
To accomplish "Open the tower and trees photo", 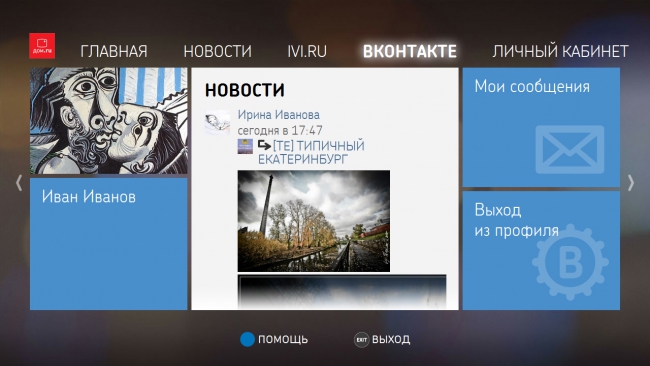I will (x=314, y=221).
